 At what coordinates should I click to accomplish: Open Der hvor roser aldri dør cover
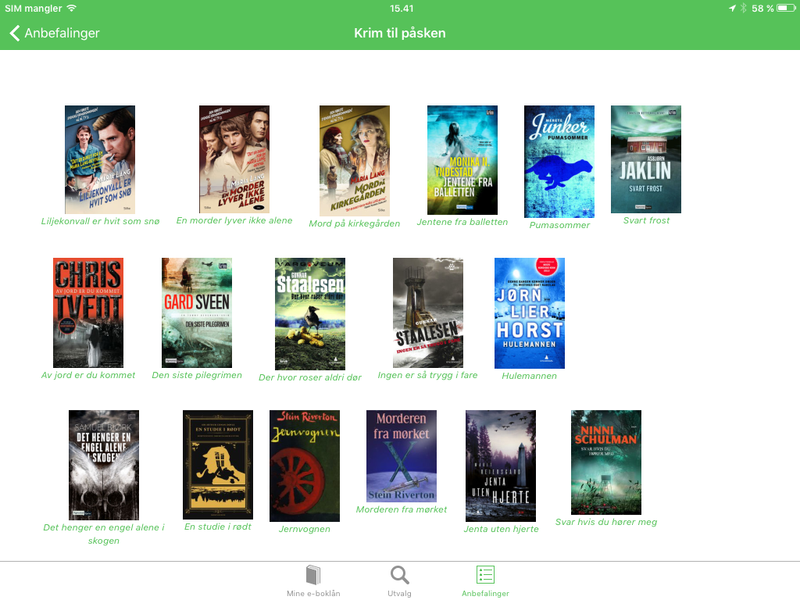point(310,313)
